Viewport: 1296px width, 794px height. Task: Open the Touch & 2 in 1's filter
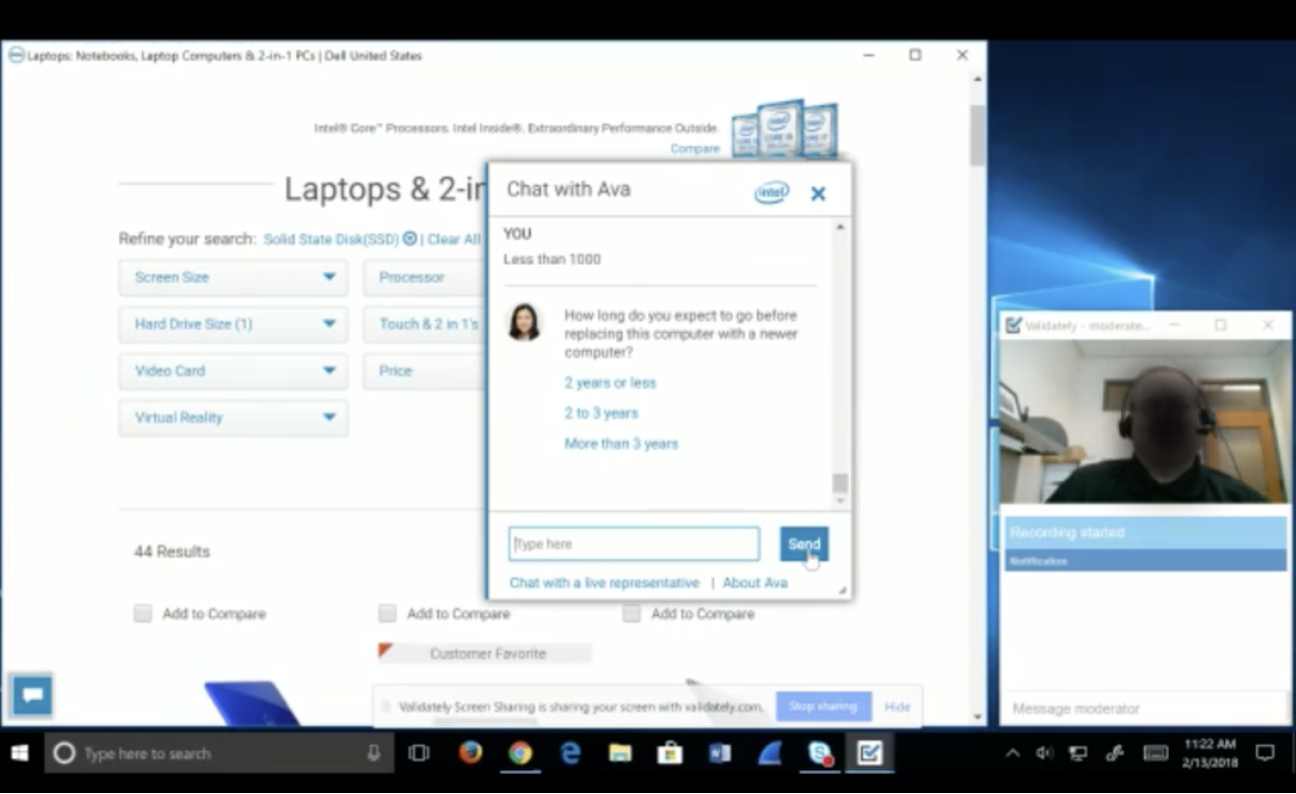(x=425, y=324)
